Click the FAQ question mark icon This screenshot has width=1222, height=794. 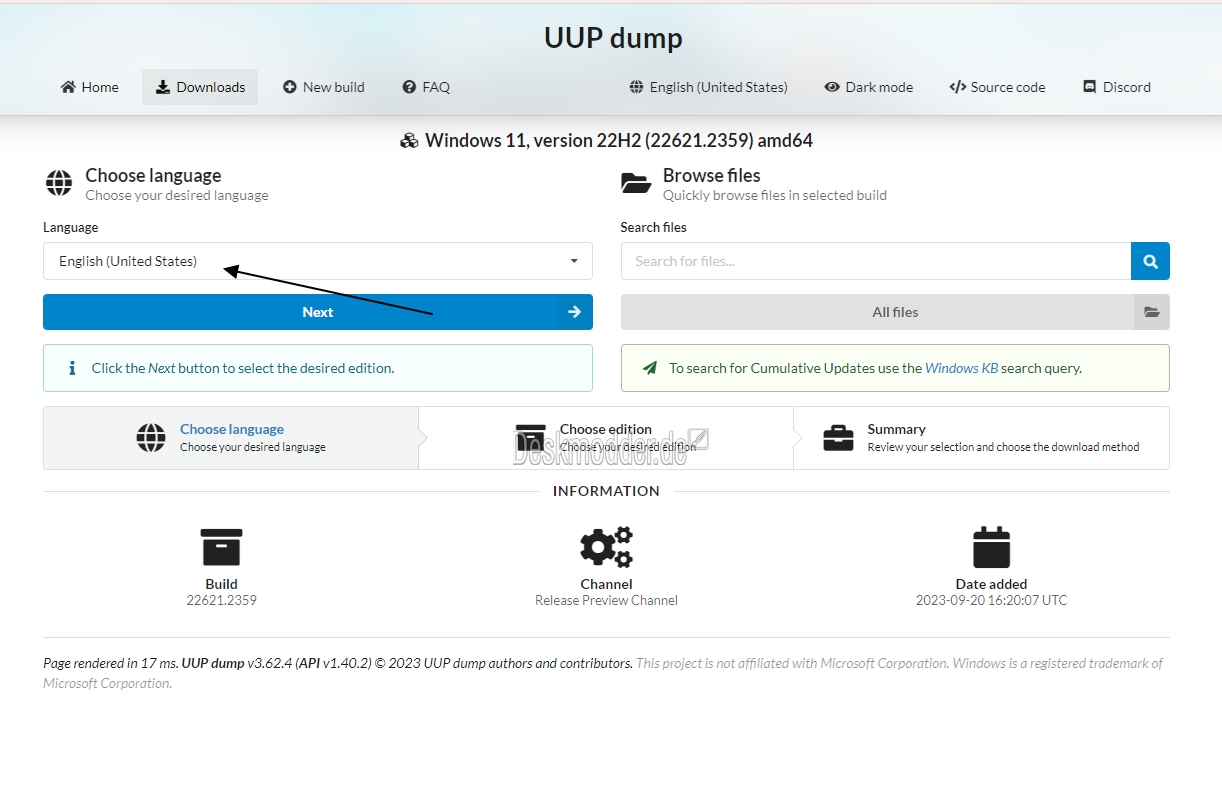[x=409, y=87]
